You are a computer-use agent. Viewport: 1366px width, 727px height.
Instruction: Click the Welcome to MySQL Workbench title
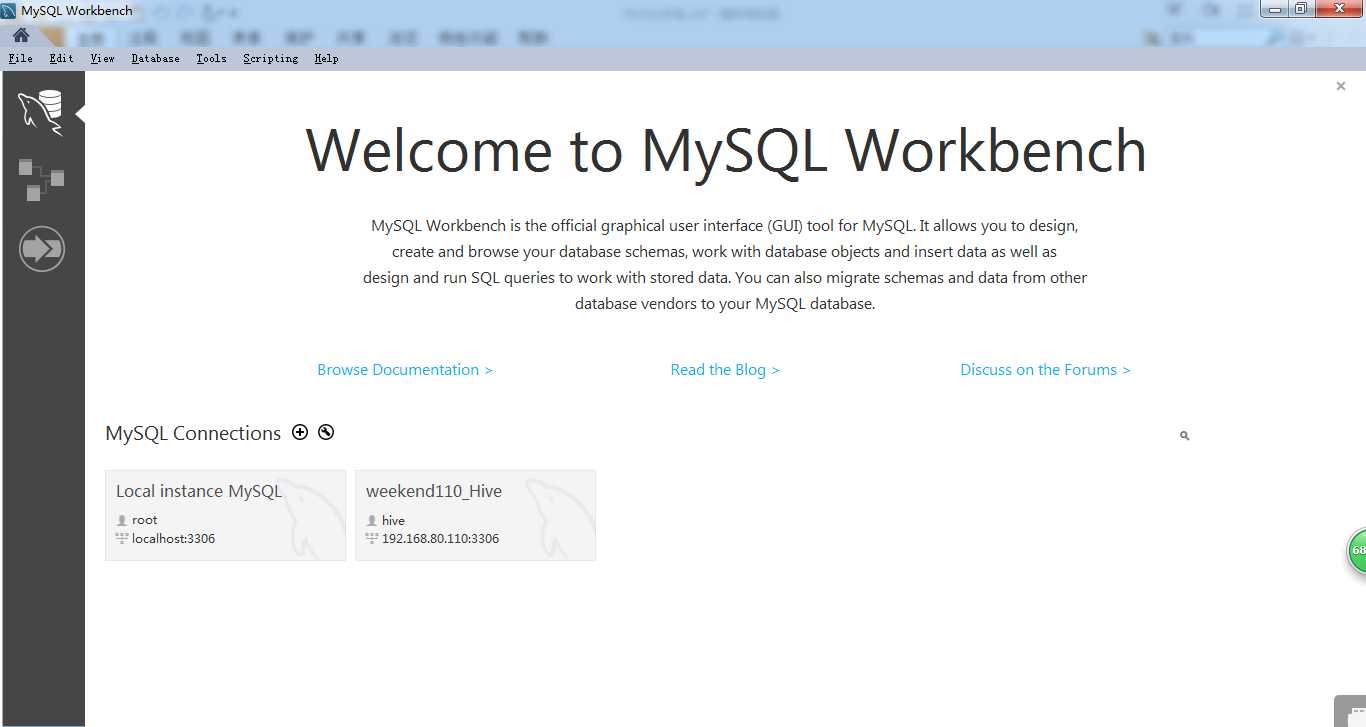726,151
